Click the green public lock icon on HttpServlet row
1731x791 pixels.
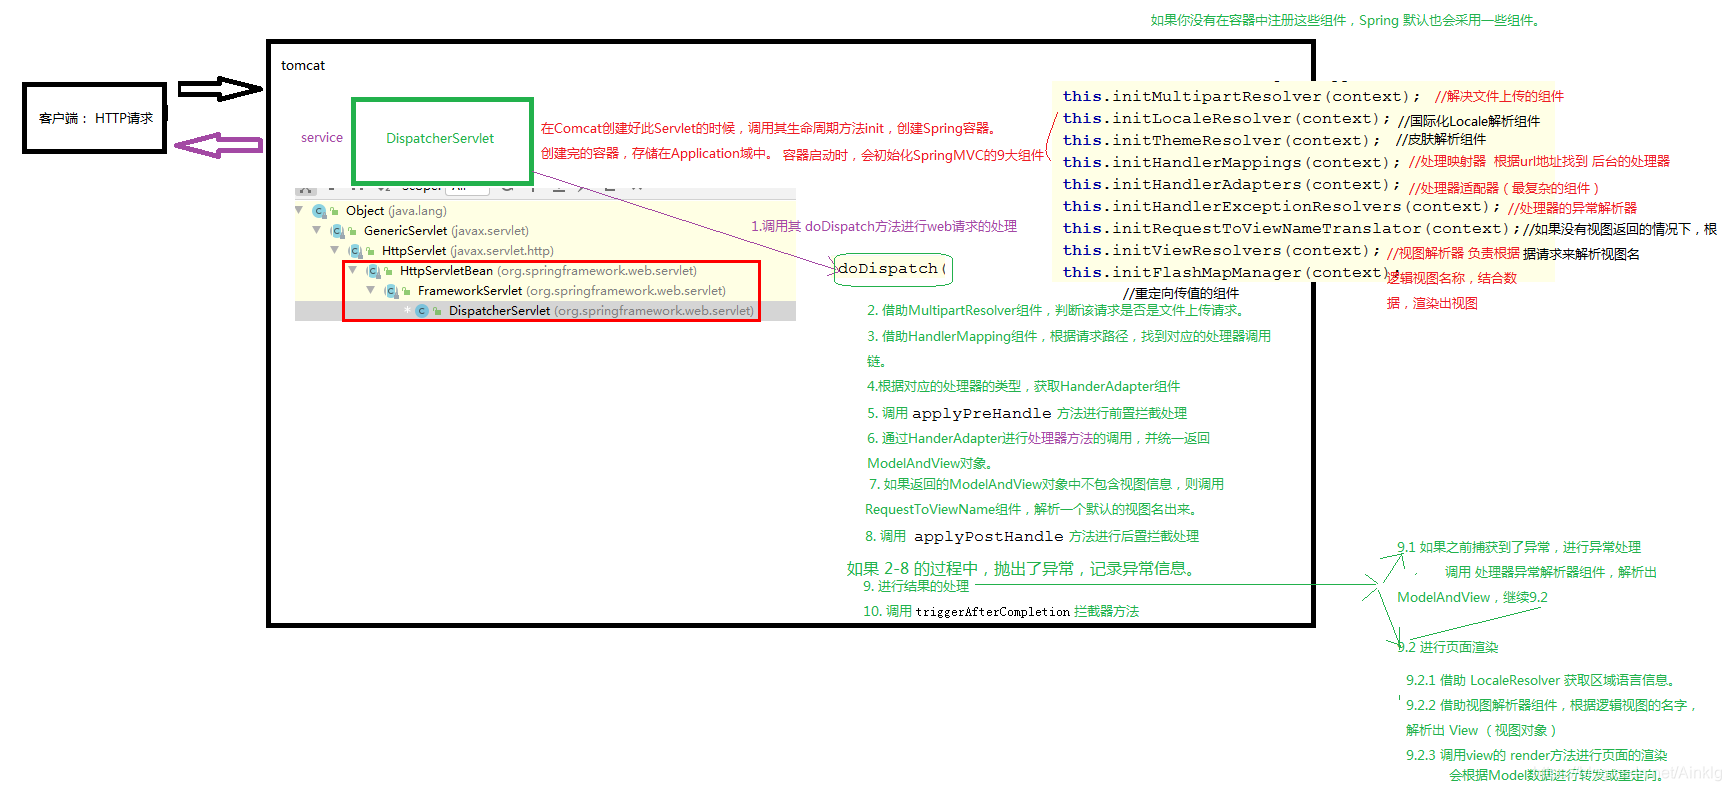tap(371, 251)
